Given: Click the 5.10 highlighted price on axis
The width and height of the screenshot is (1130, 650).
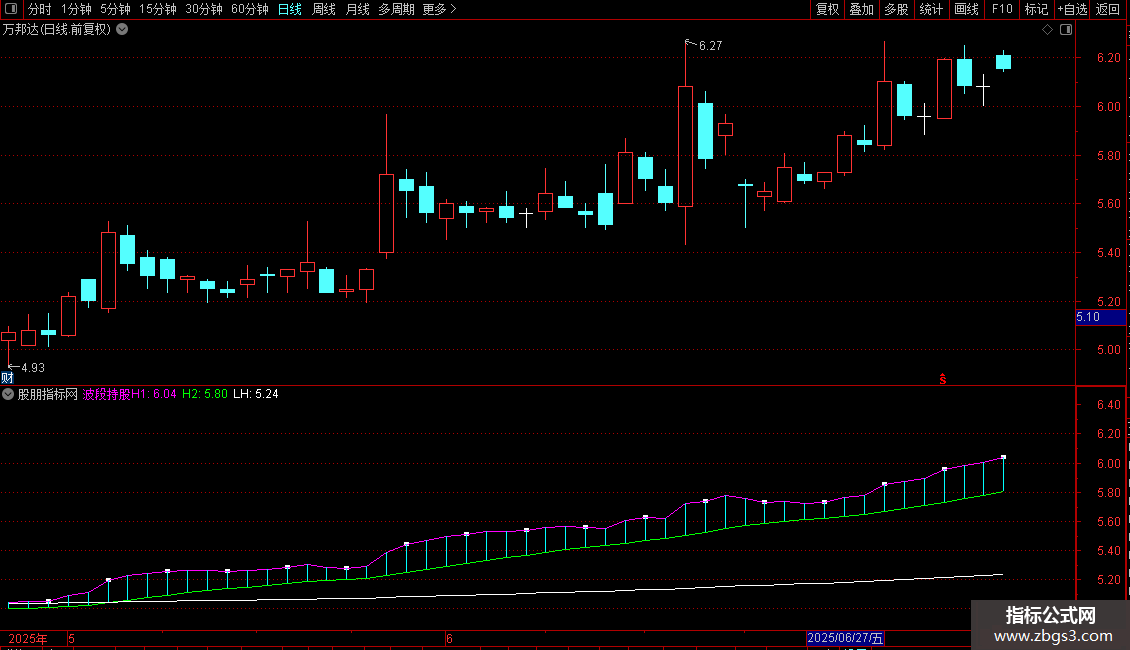Looking at the screenshot, I should pyautogui.click(x=1100, y=317).
